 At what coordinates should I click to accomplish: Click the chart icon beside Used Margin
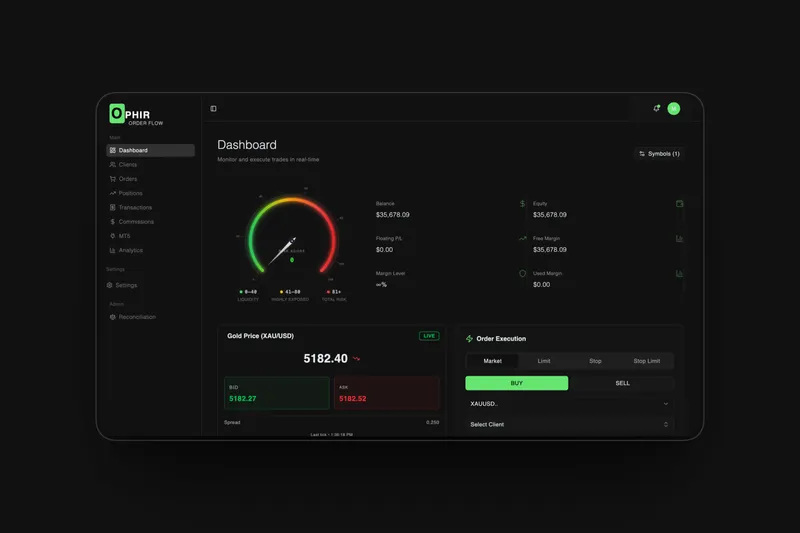coord(680,273)
